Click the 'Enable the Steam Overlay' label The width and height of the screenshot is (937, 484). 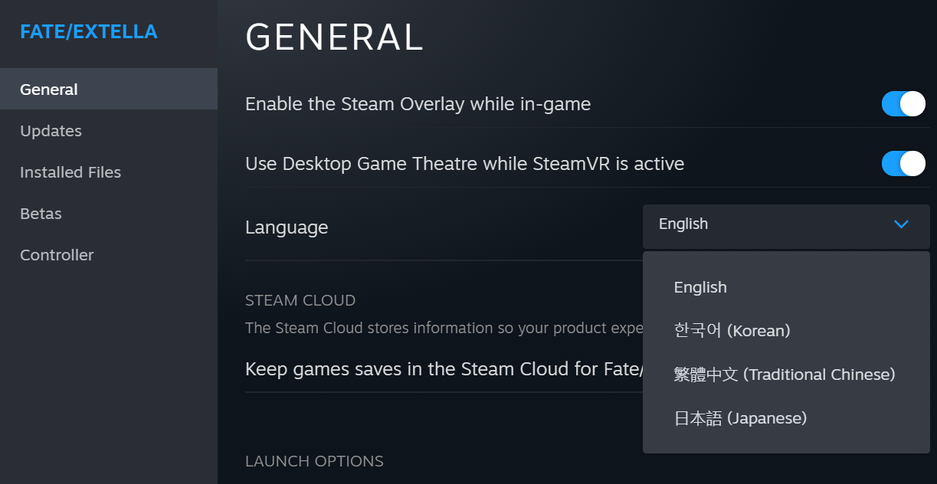[x=418, y=104]
